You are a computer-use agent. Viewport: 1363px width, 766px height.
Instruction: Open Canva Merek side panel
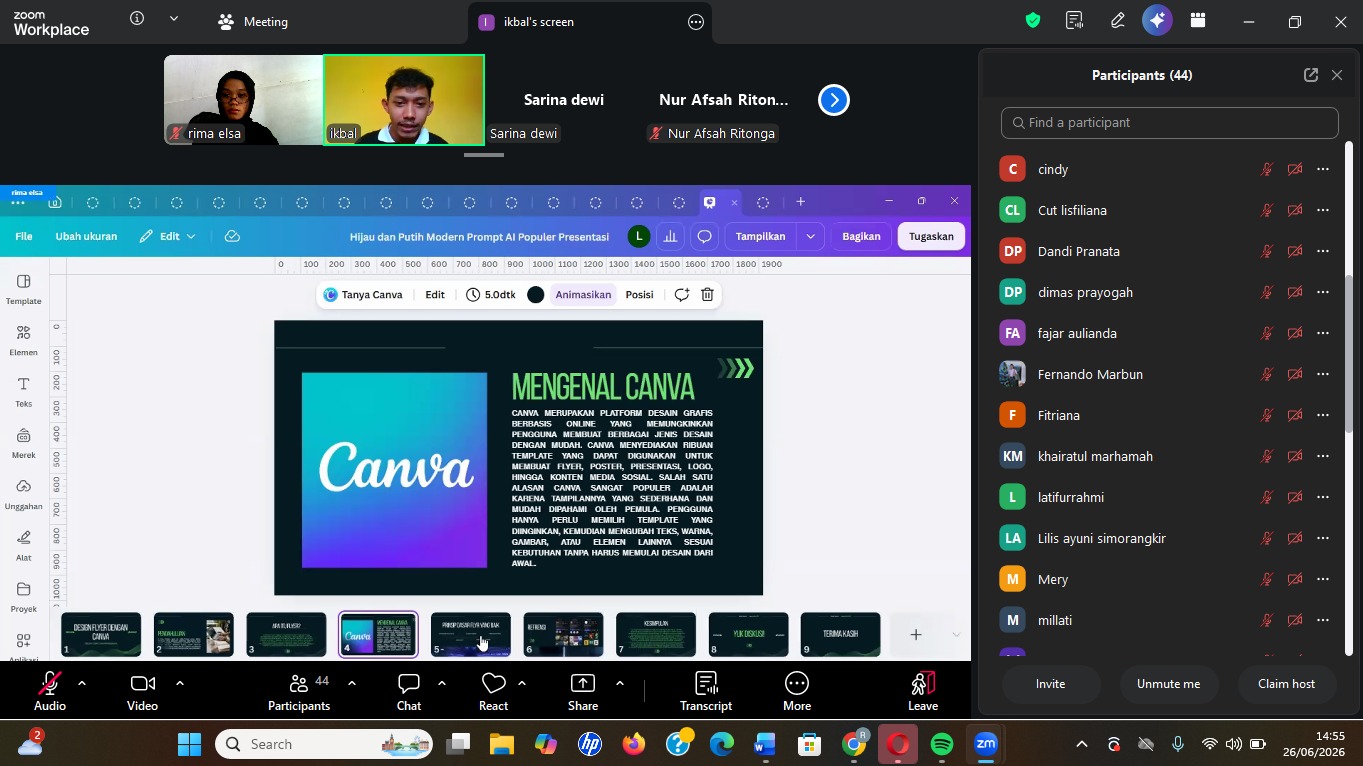24,443
